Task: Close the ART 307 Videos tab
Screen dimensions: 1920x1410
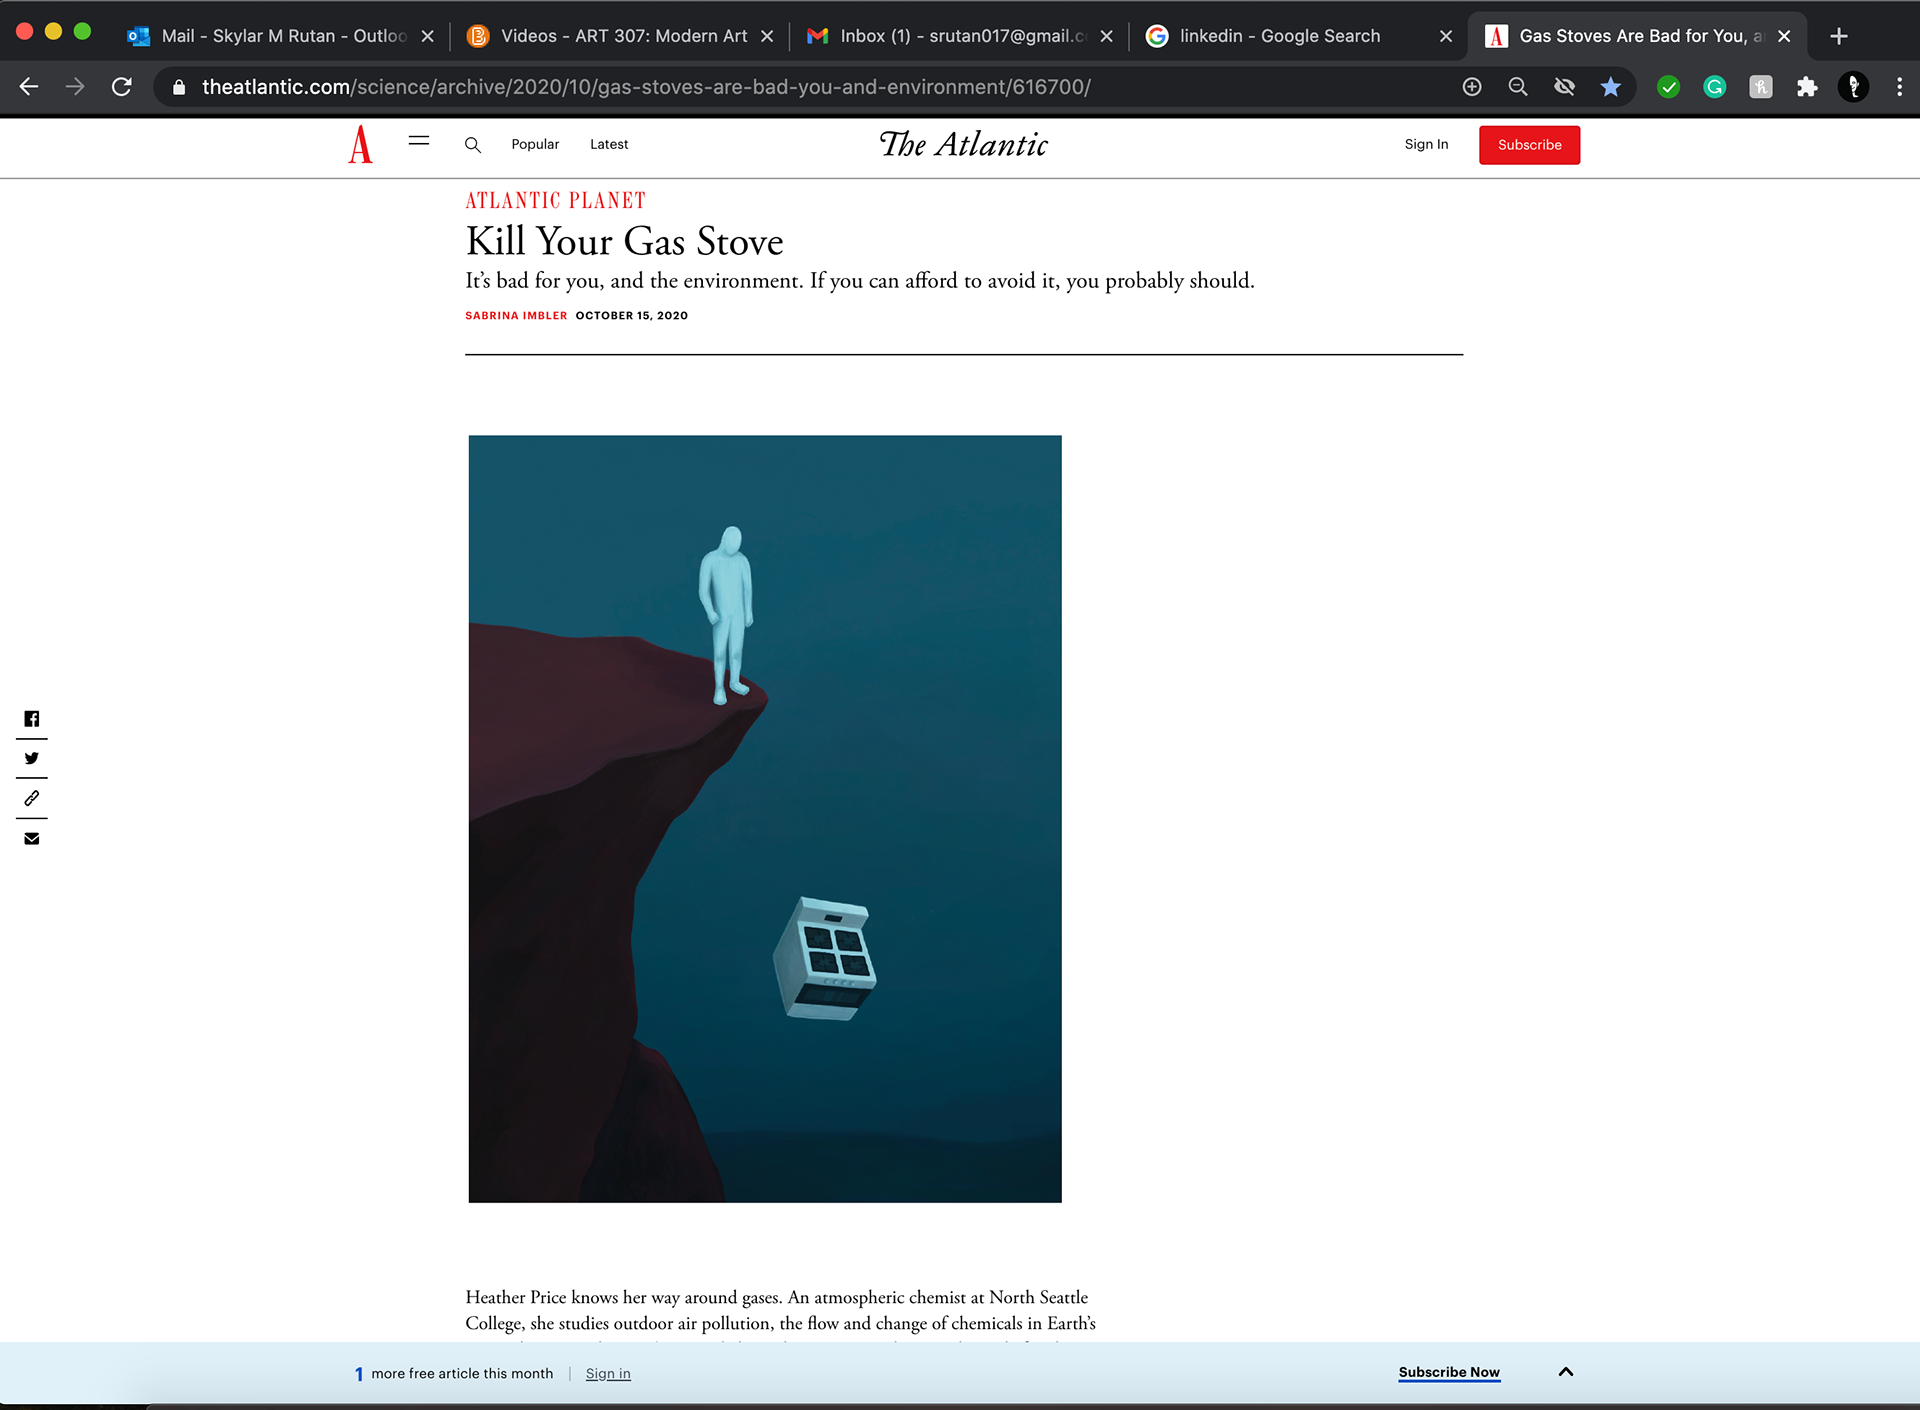Action: coord(767,36)
